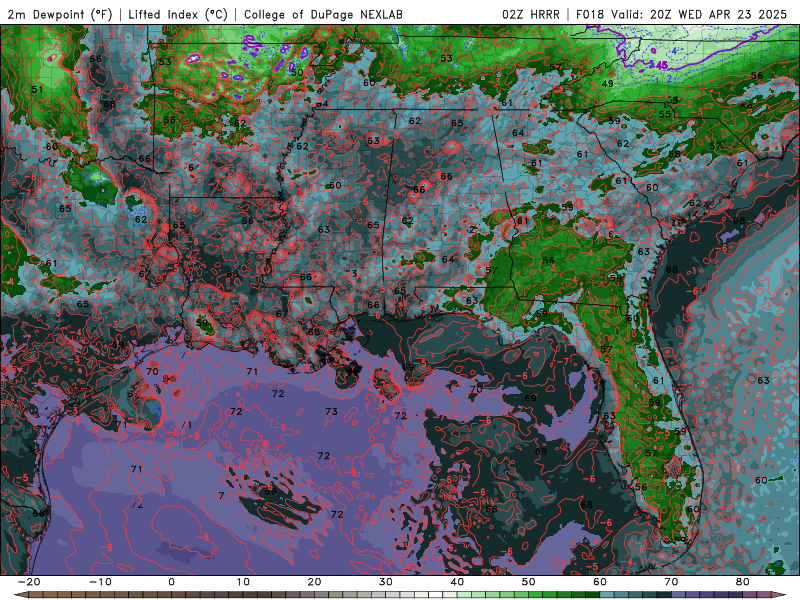Screen dimensions: 800x600
Task: Click the dewpoint value 73 in the Gulf
Action: (332, 411)
